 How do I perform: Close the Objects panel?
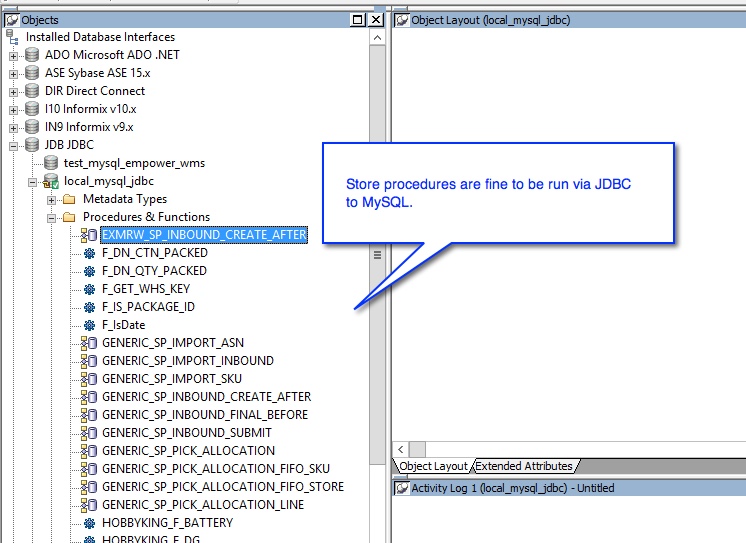click(376, 20)
